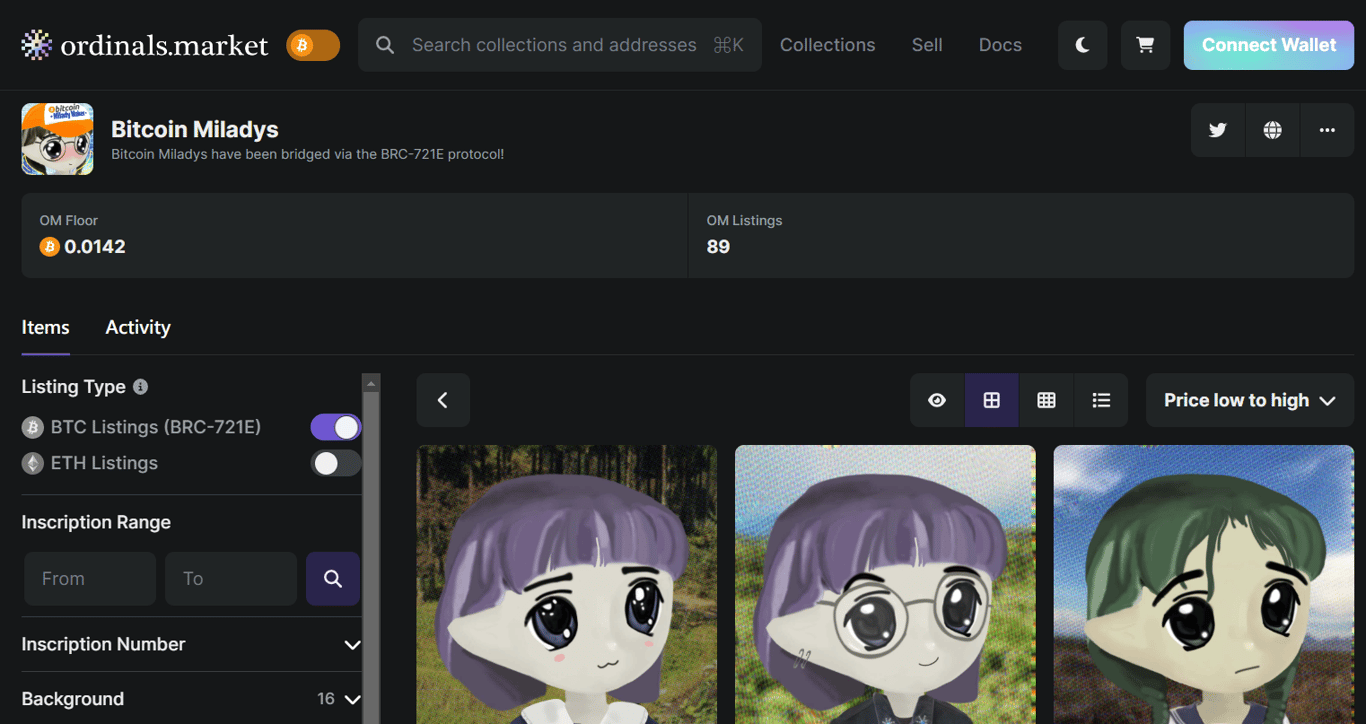Click the OM Floor value 0.0142
The height and width of the screenshot is (724, 1366).
tap(95, 247)
